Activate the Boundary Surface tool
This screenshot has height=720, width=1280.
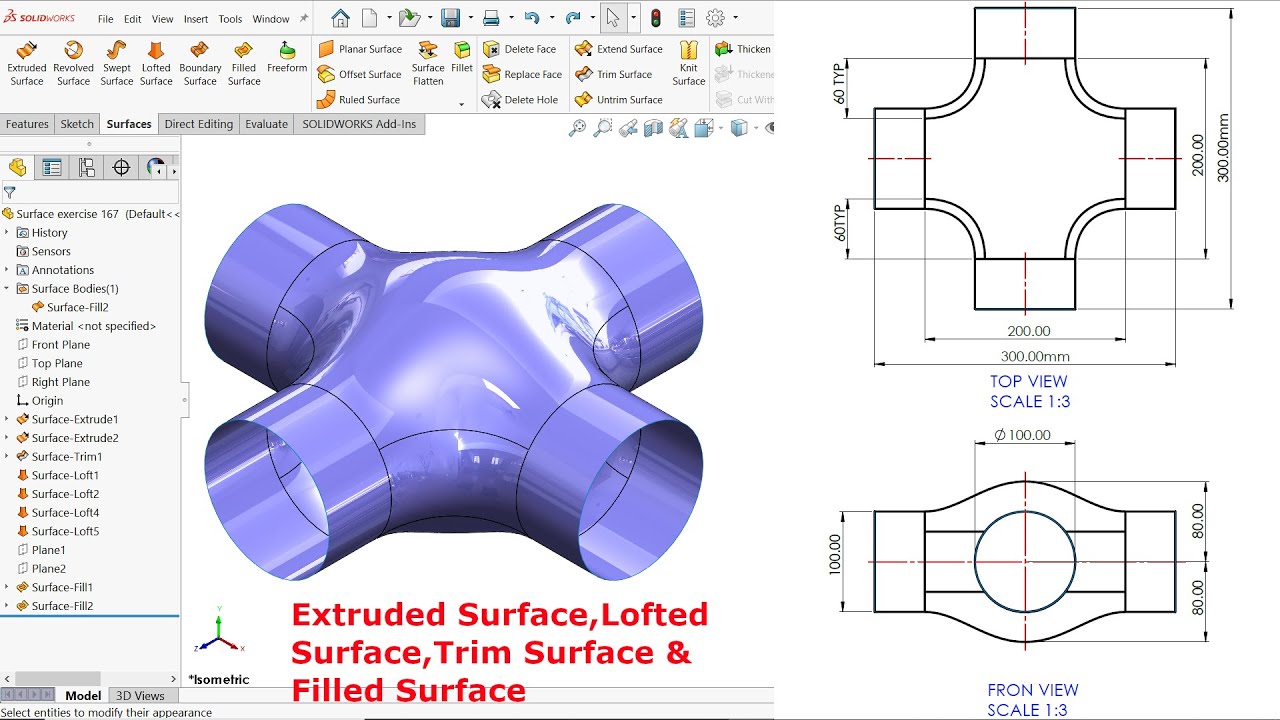click(x=200, y=64)
